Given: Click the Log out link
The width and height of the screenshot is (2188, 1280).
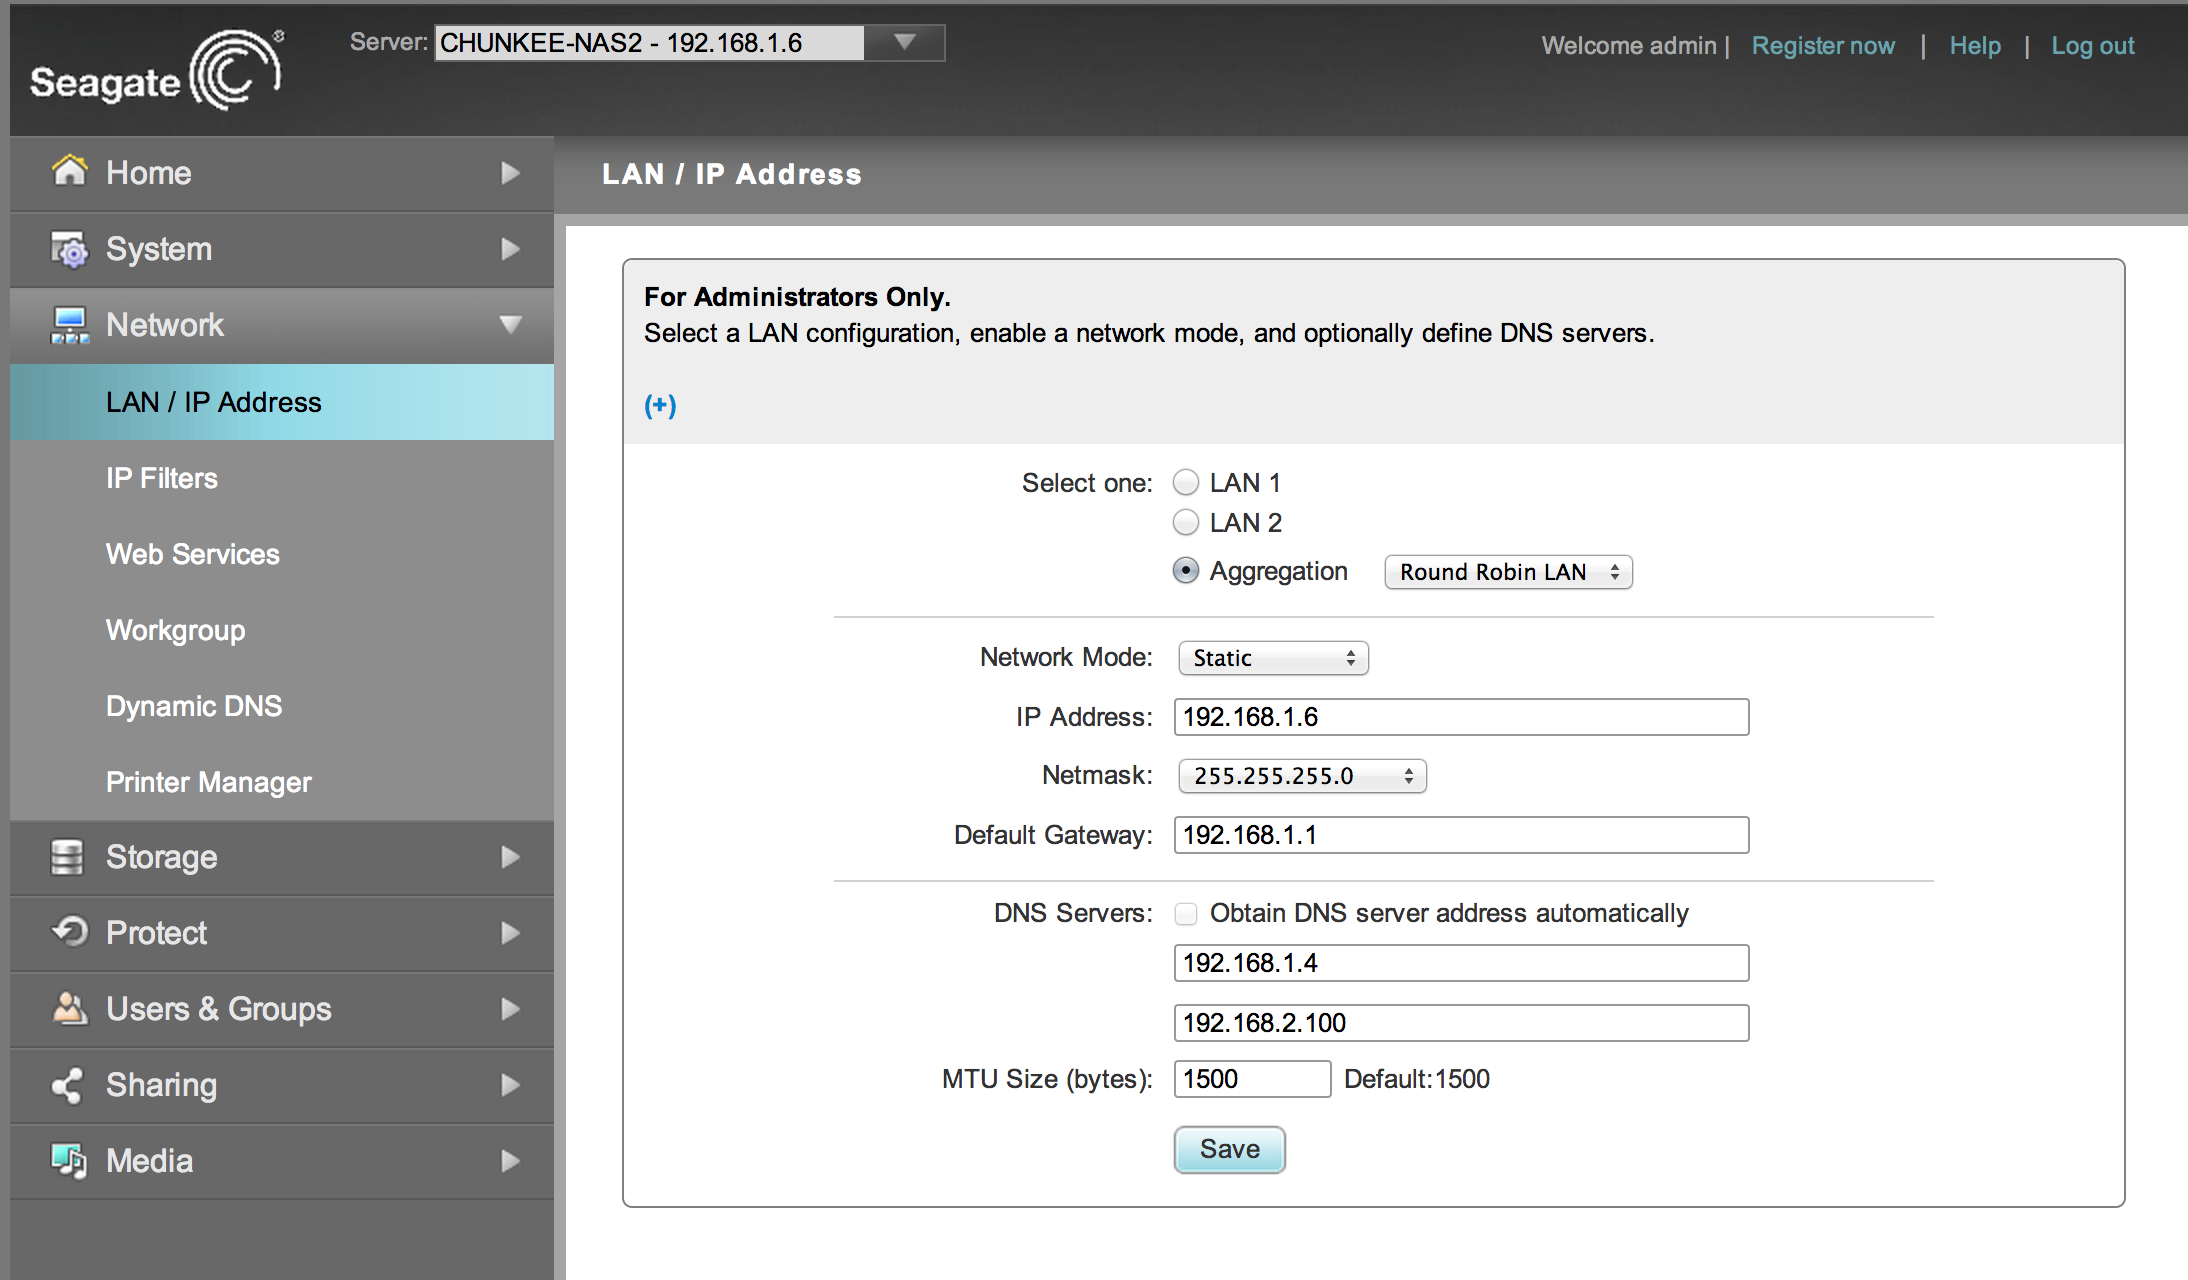Looking at the screenshot, I should 2092,46.
